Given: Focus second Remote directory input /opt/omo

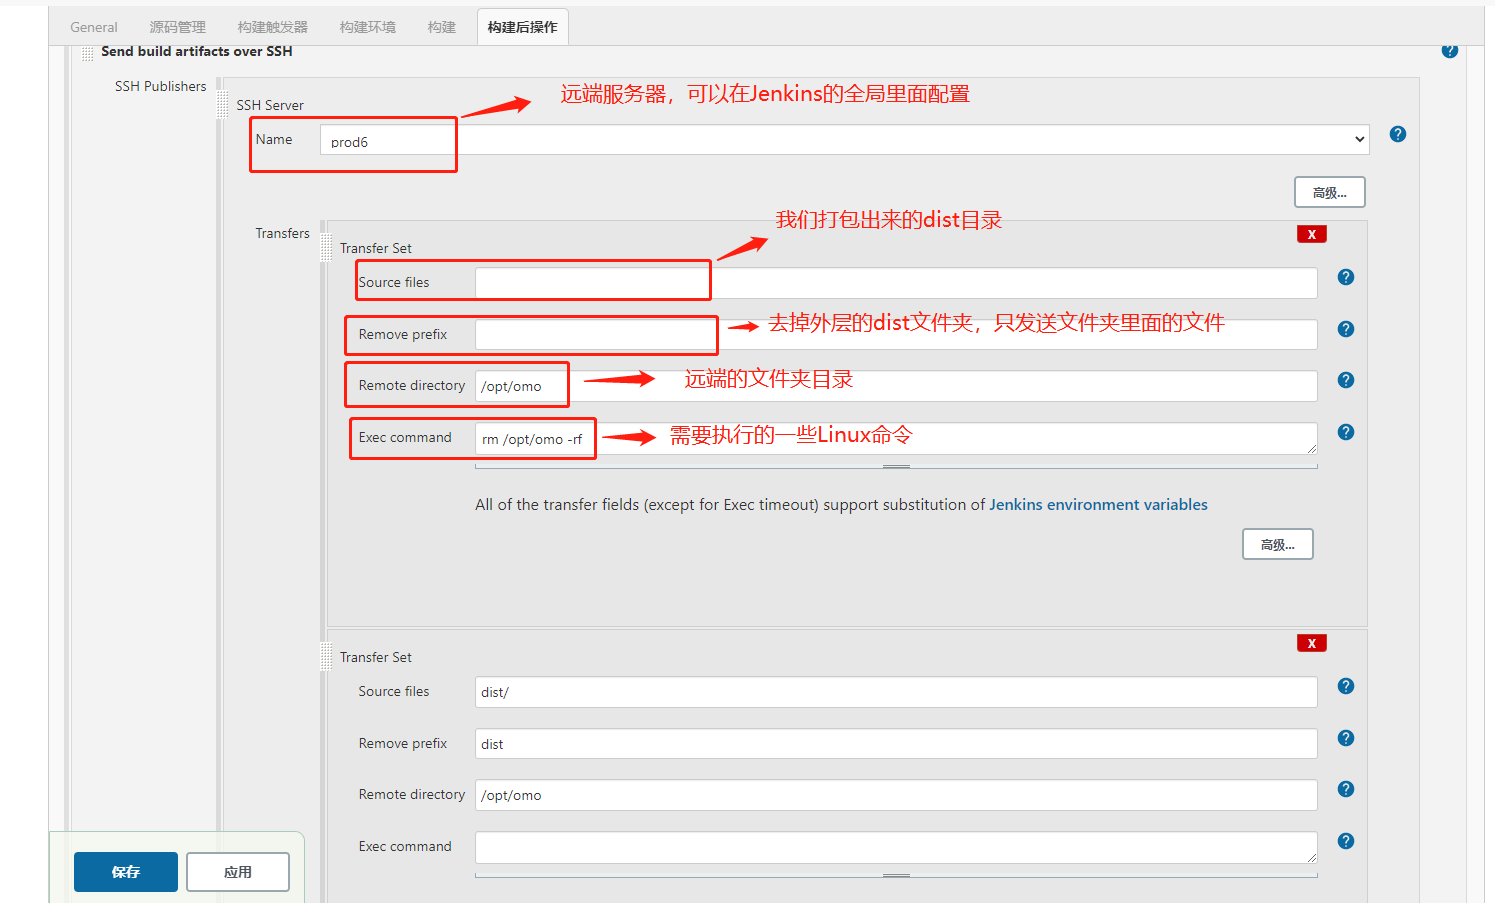Looking at the screenshot, I should (x=896, y=795).
